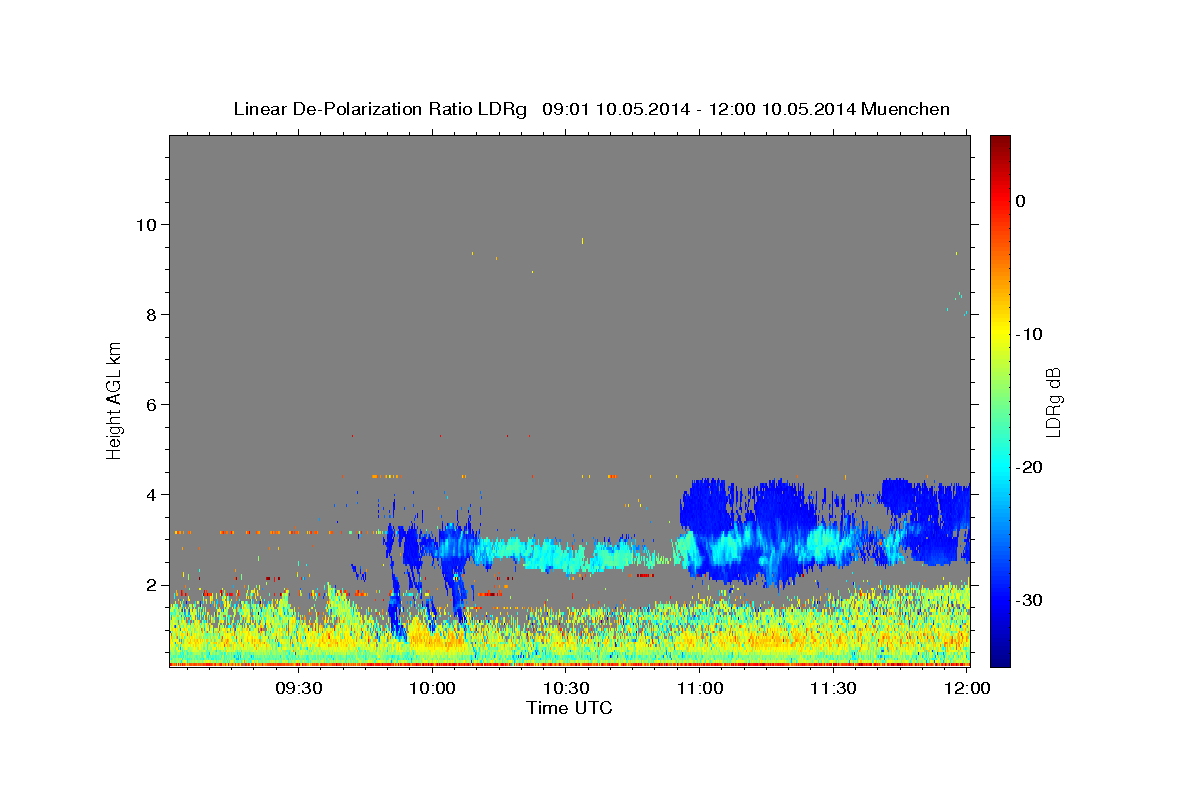Click the 11:00 time tick label
The height and width of the screenshot is (800, 1200).
(x=699, y=688)
